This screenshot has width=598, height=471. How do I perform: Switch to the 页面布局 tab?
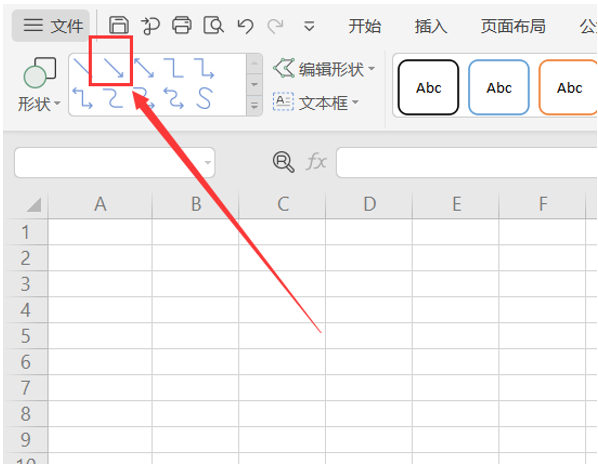[513, 26]
